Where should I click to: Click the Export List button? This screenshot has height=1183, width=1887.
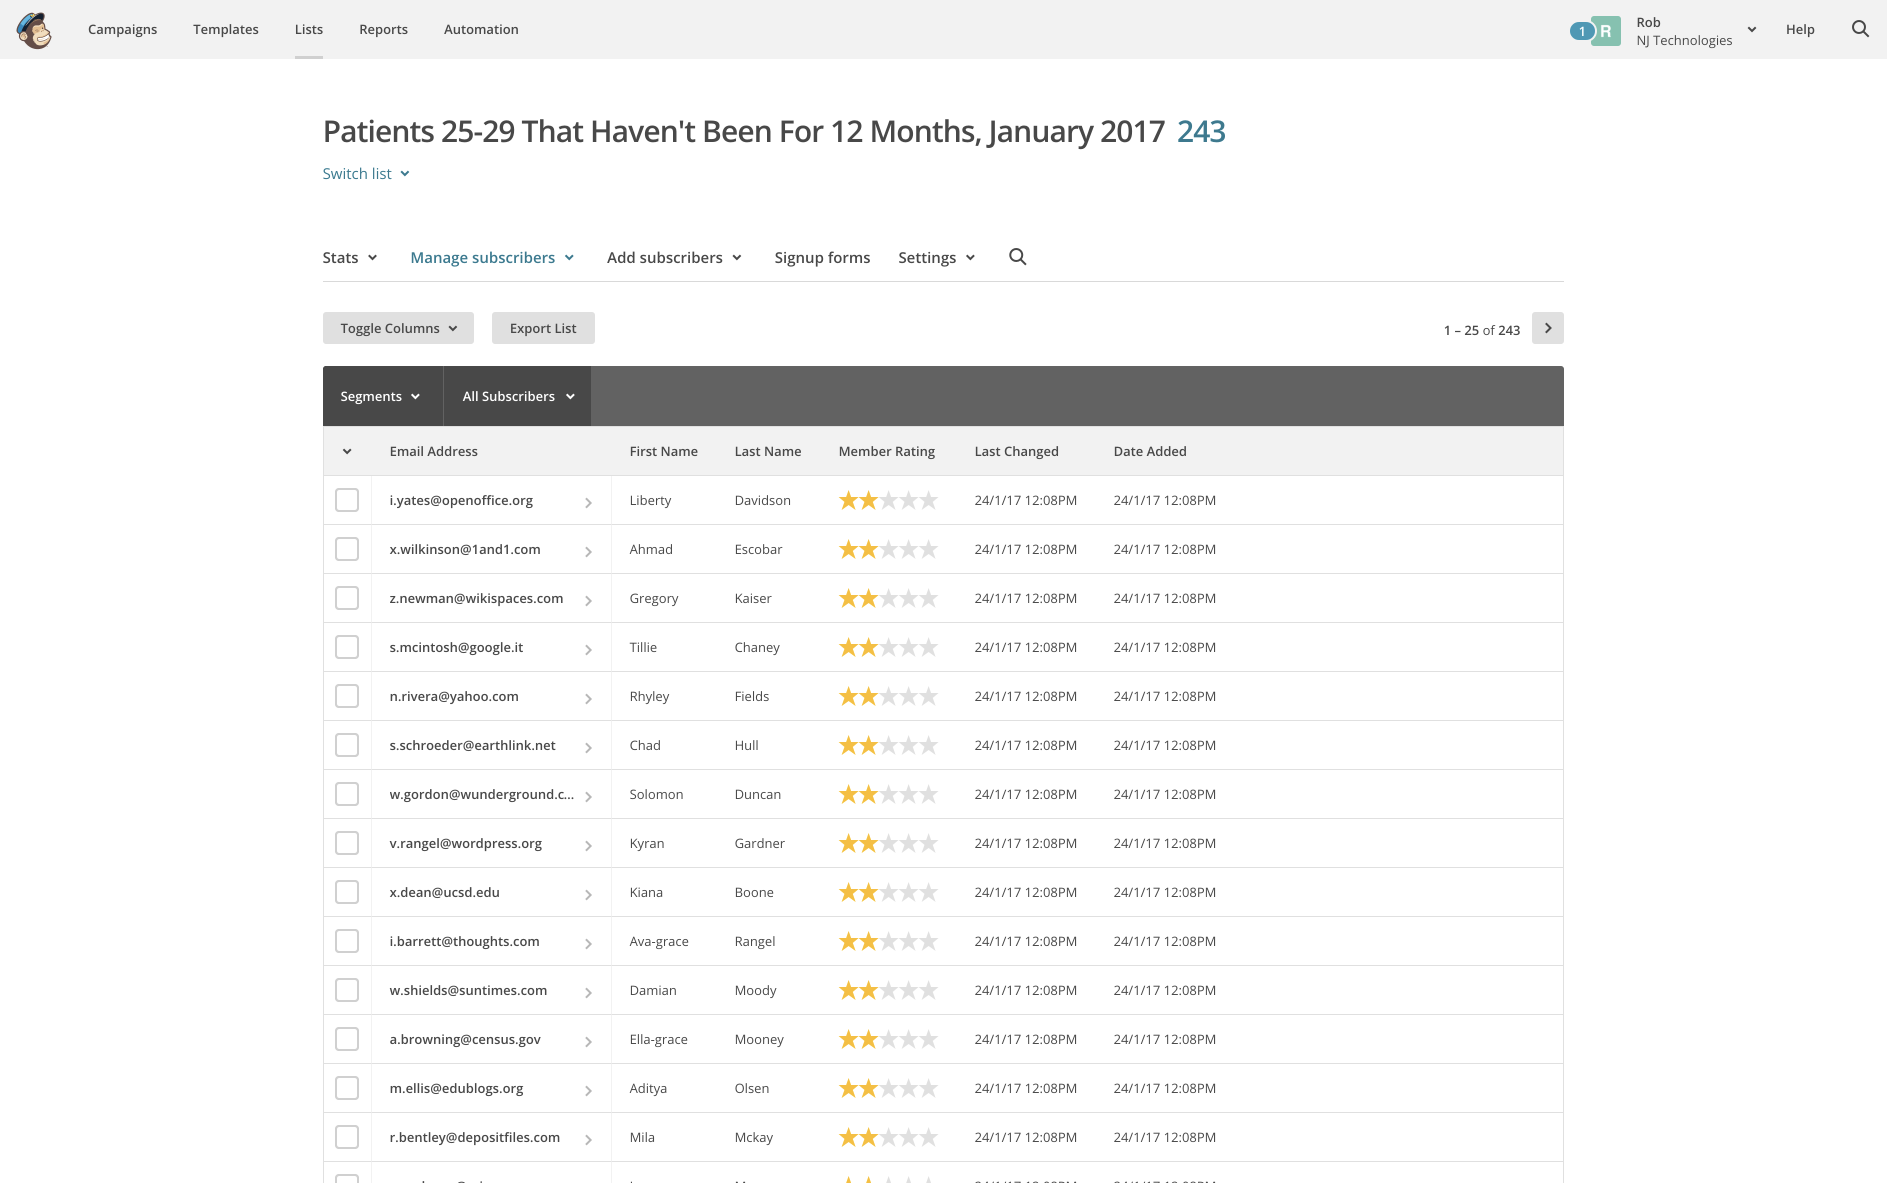click(542, 328)
